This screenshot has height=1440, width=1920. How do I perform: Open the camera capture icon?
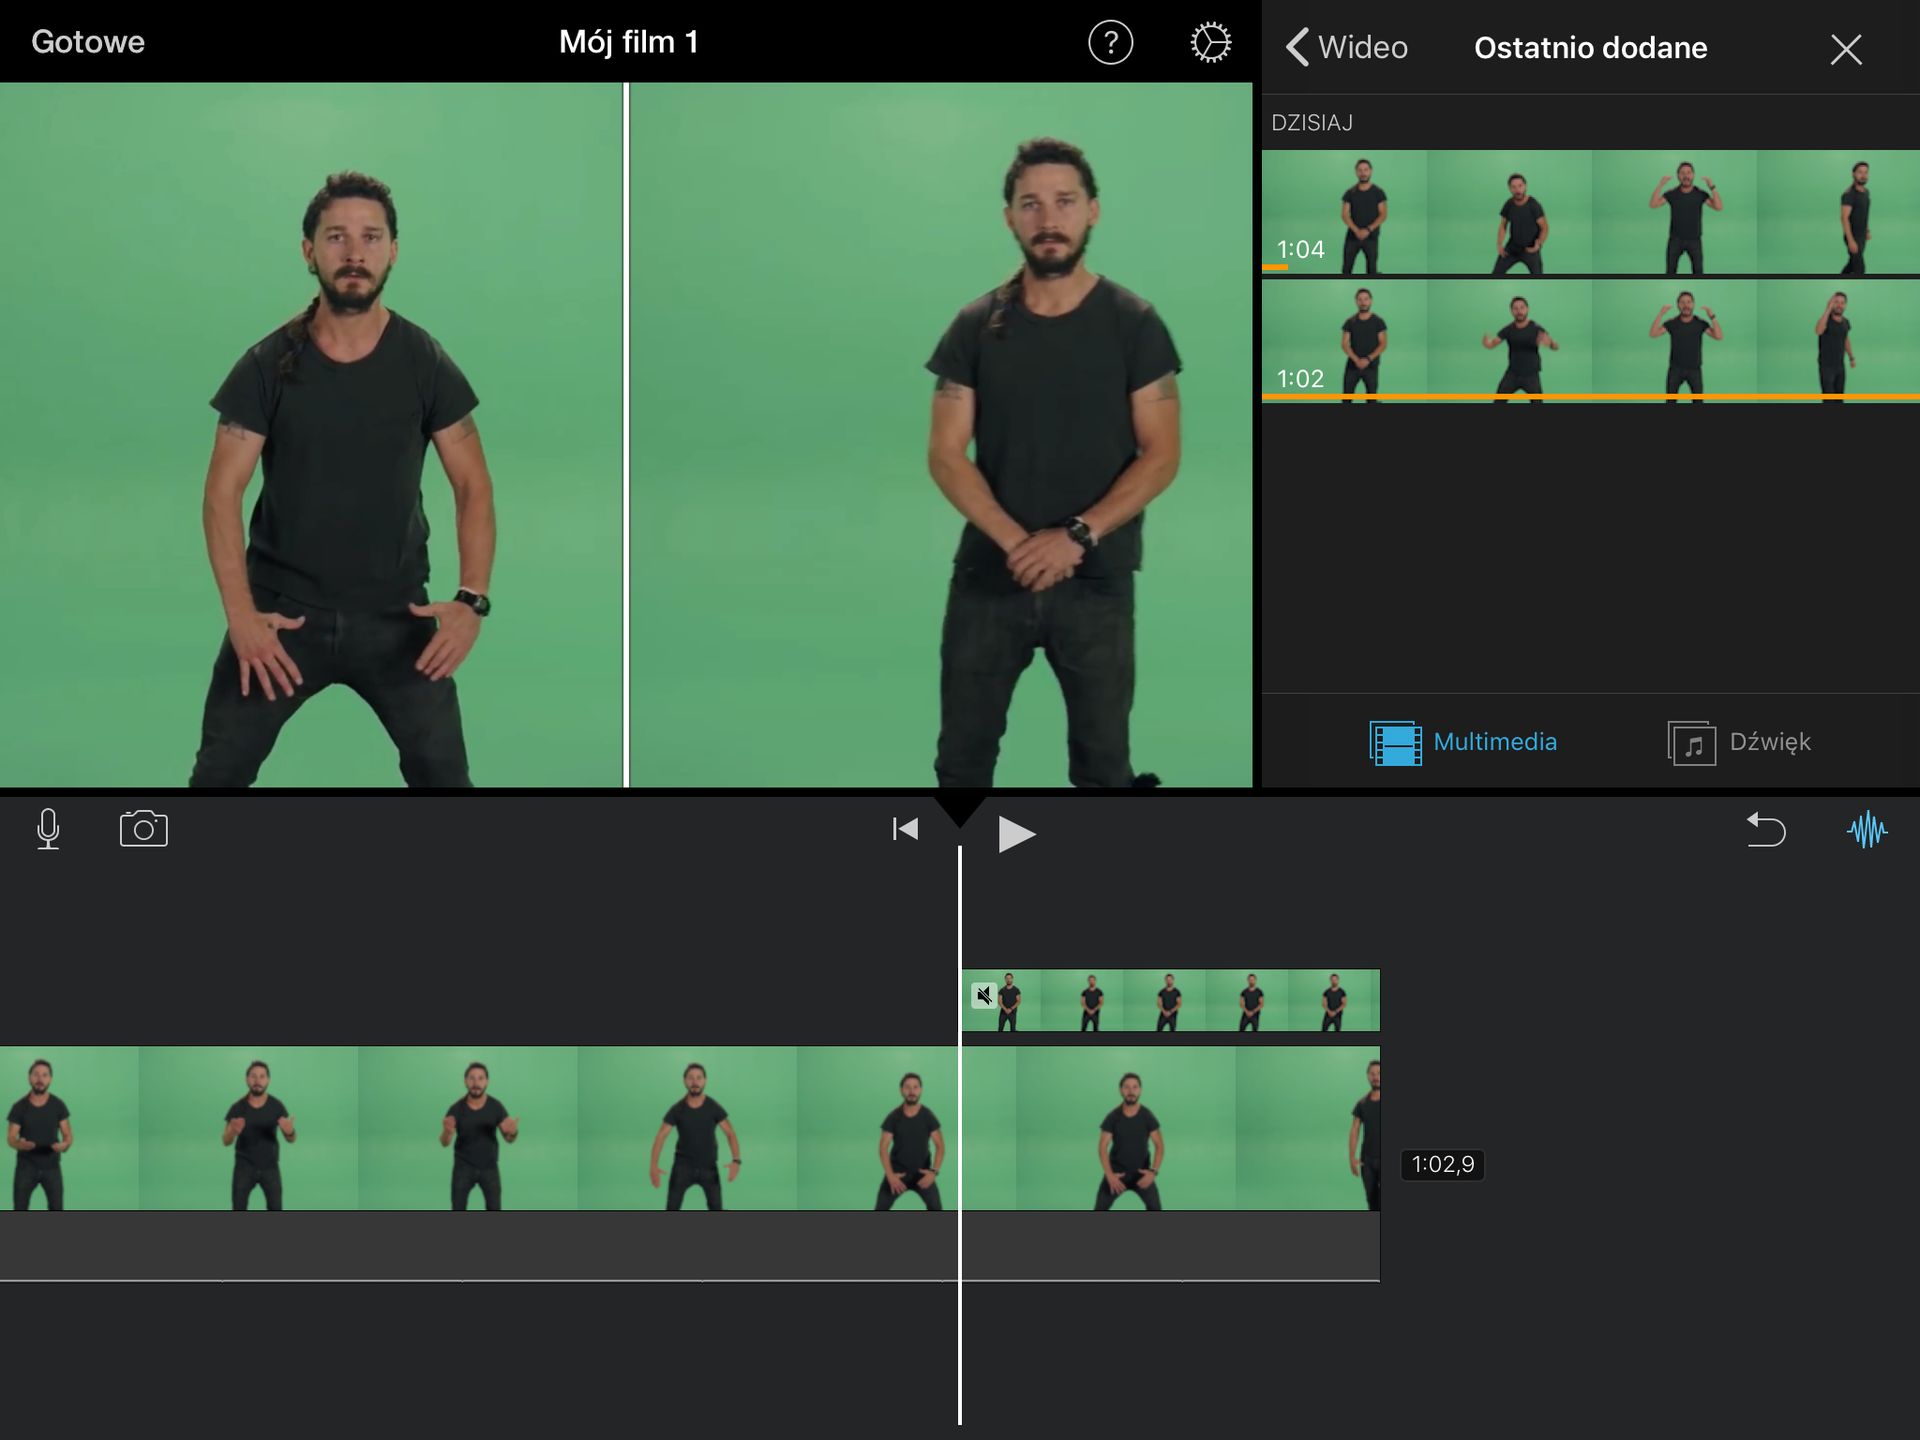[x=144, y=829]
